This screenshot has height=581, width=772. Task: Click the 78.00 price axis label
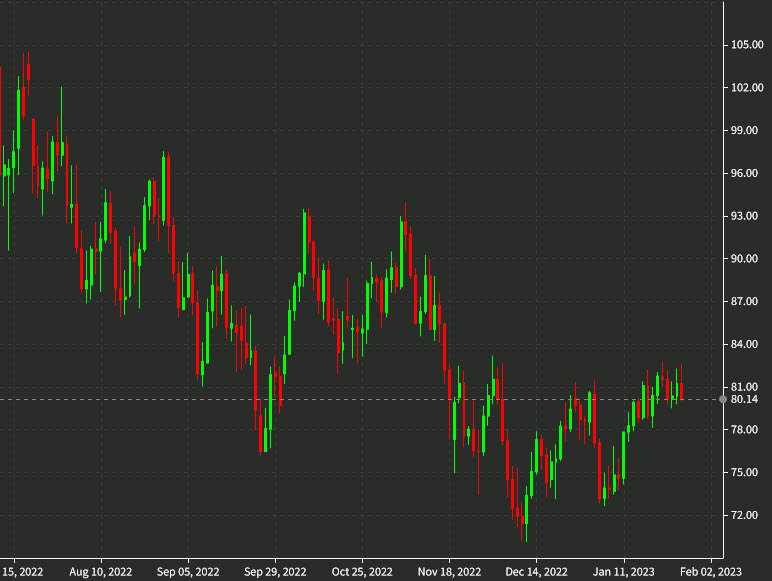coord(744,430)
